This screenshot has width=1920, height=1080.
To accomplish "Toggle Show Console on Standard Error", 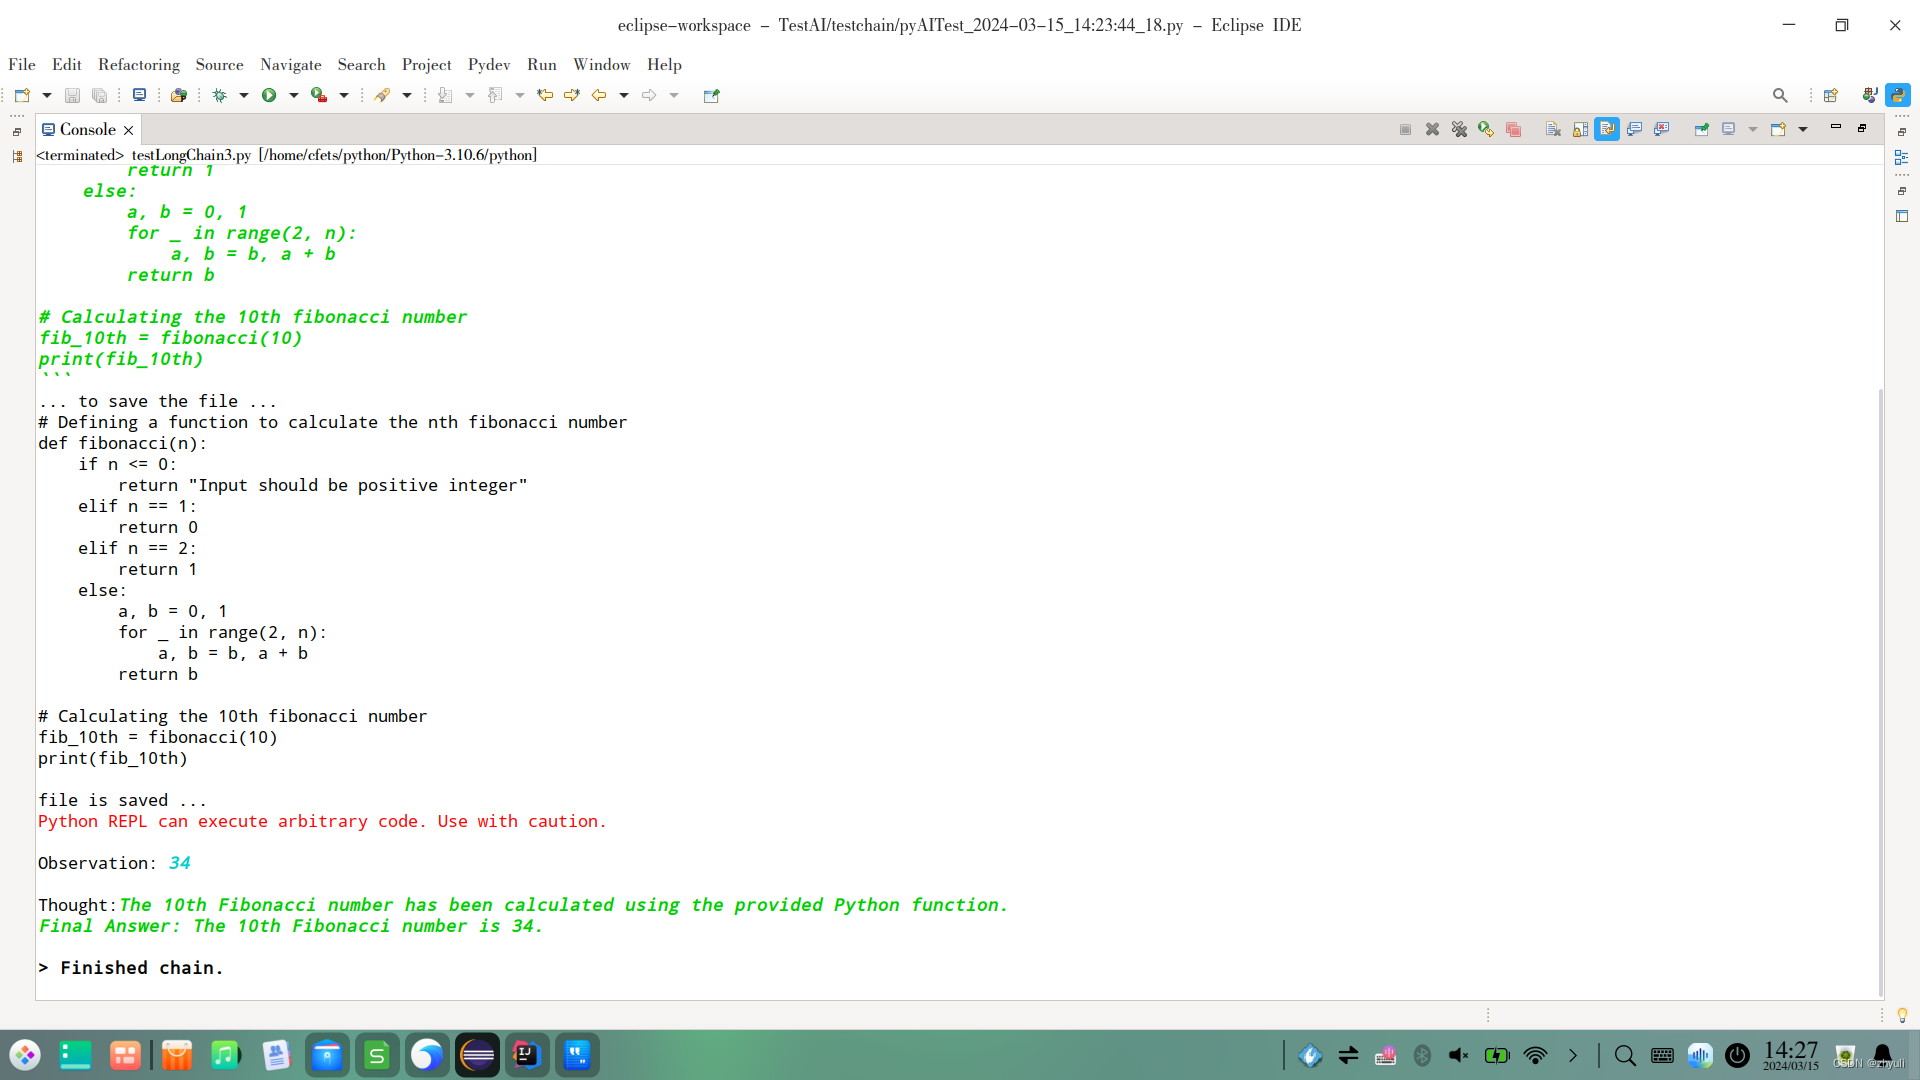I will pos(1661,129).
